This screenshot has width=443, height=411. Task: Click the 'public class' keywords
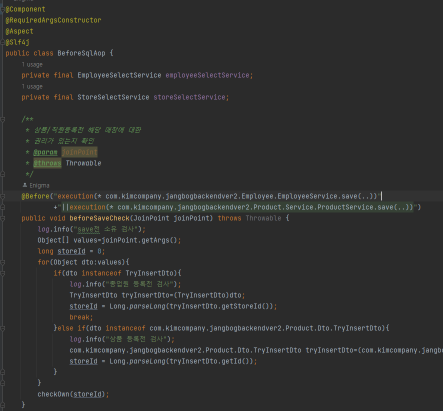[x=29, y=53]
